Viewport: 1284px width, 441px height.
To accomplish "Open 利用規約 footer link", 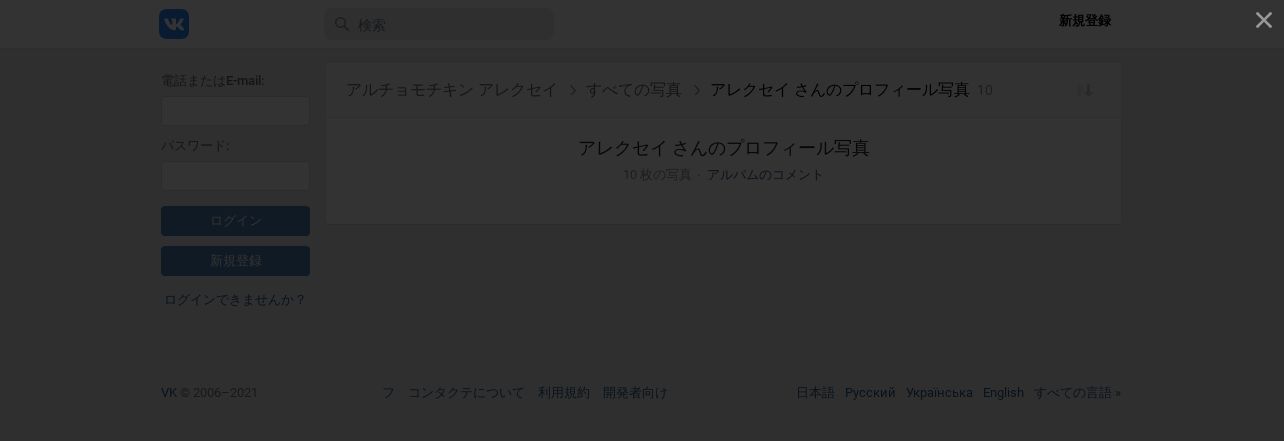I will [564, 393].
